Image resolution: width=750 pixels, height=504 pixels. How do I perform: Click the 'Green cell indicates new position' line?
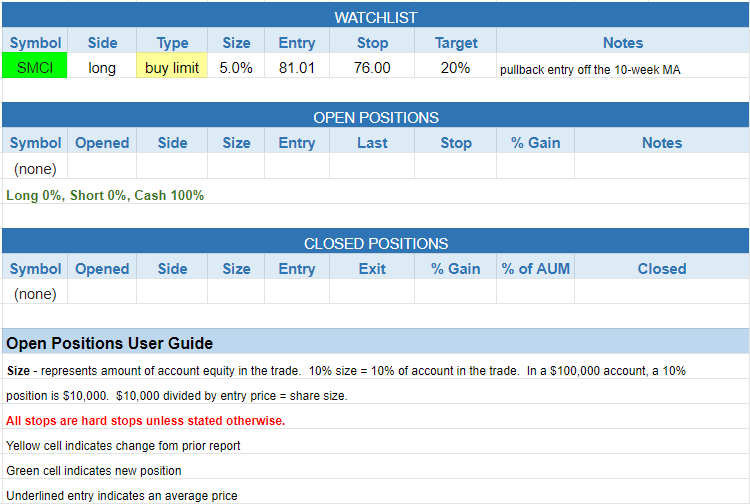[x=94, y=471]
